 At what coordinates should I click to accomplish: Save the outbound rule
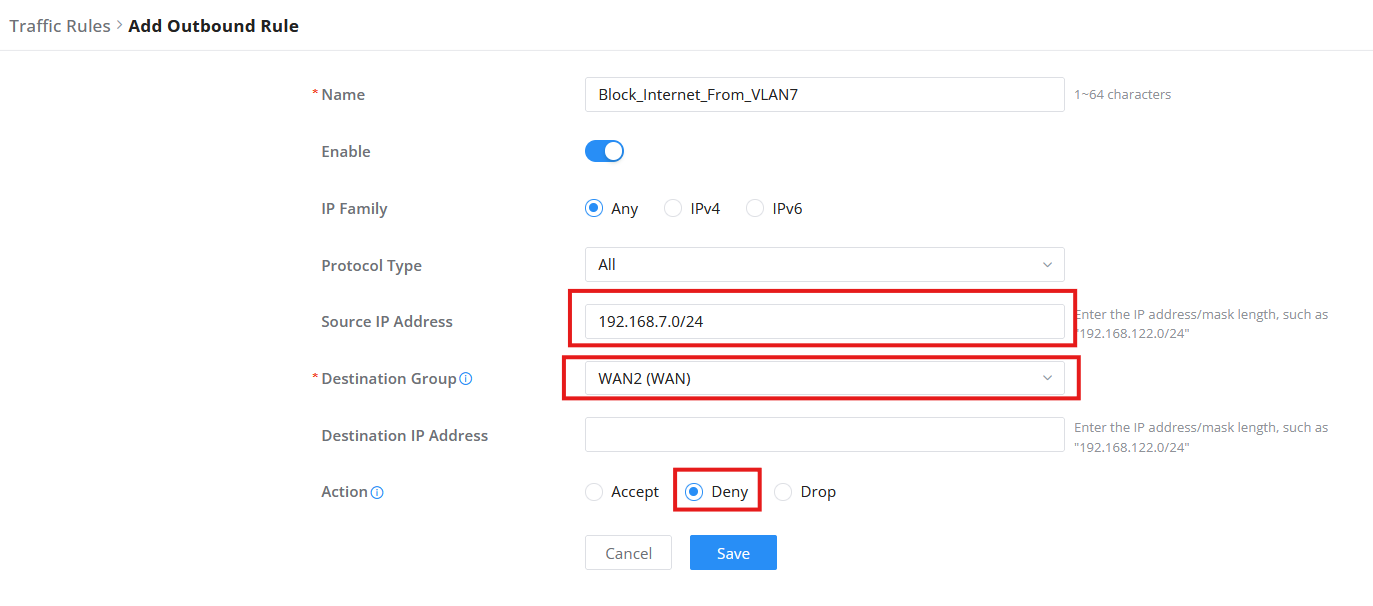click(733, 553)
